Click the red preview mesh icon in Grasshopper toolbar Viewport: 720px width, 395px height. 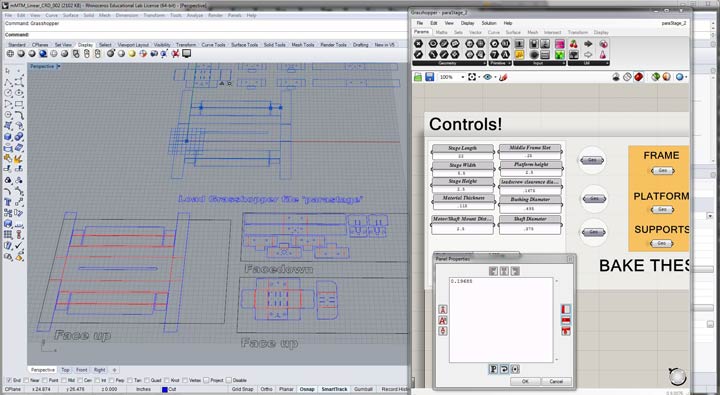click(x=639, y=77)
